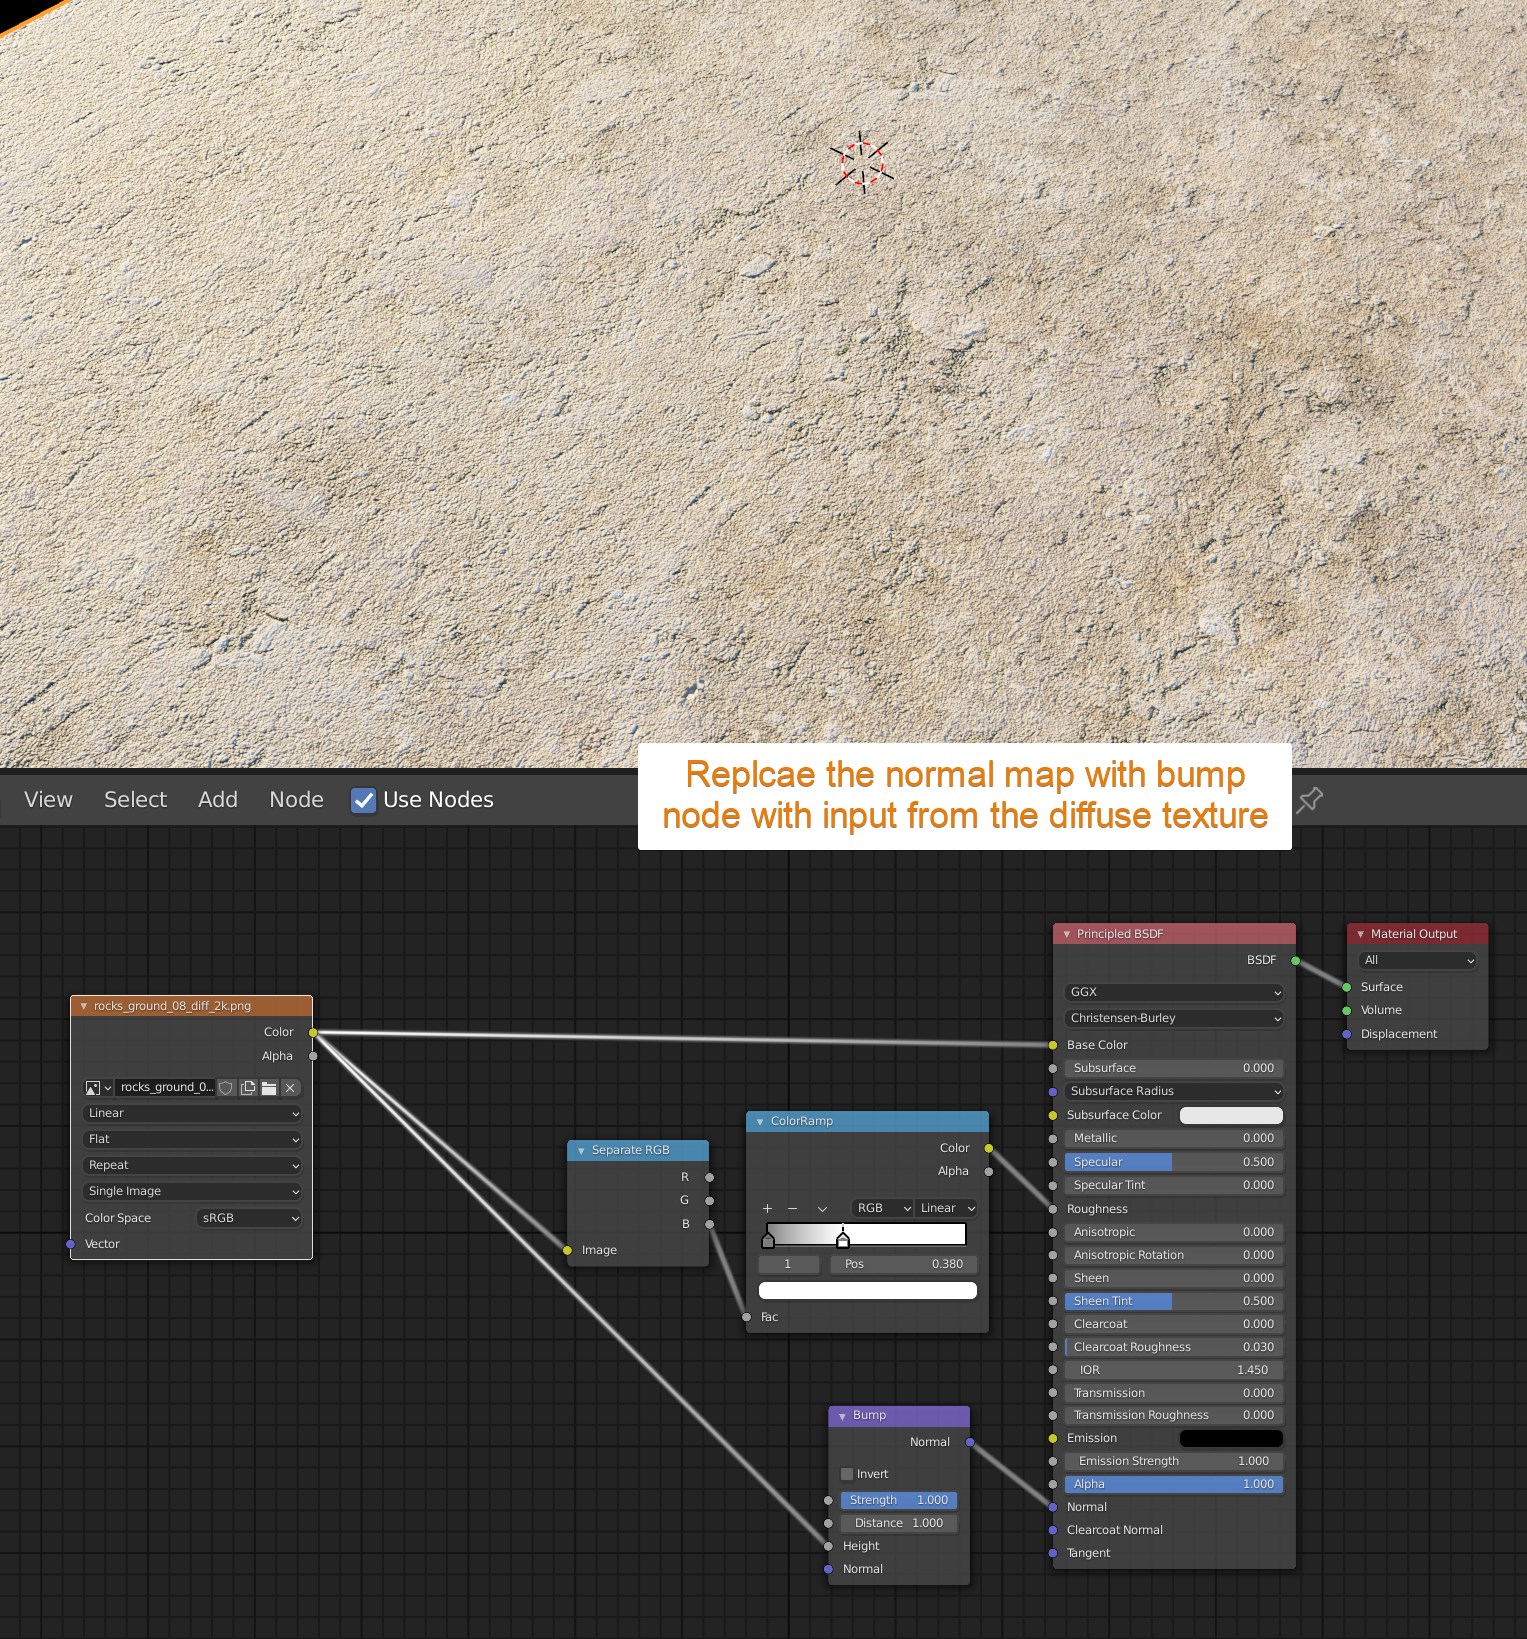
Task: Open the Add menu
Action: click(217, 800)
